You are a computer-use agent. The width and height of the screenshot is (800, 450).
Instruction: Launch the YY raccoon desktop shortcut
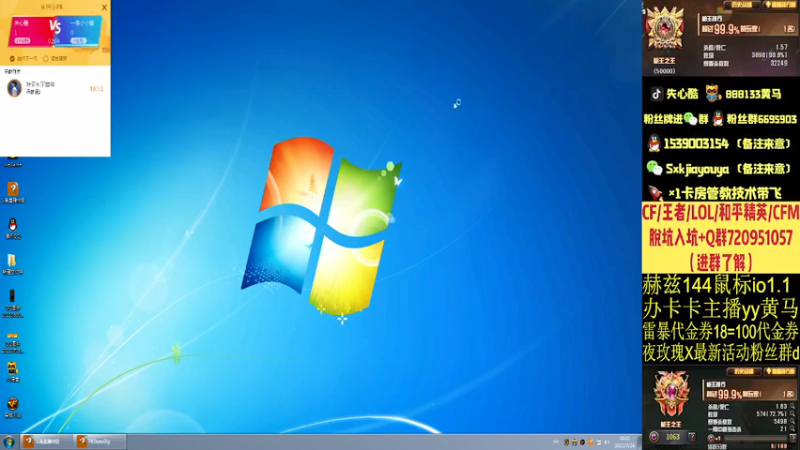point(12,368)
